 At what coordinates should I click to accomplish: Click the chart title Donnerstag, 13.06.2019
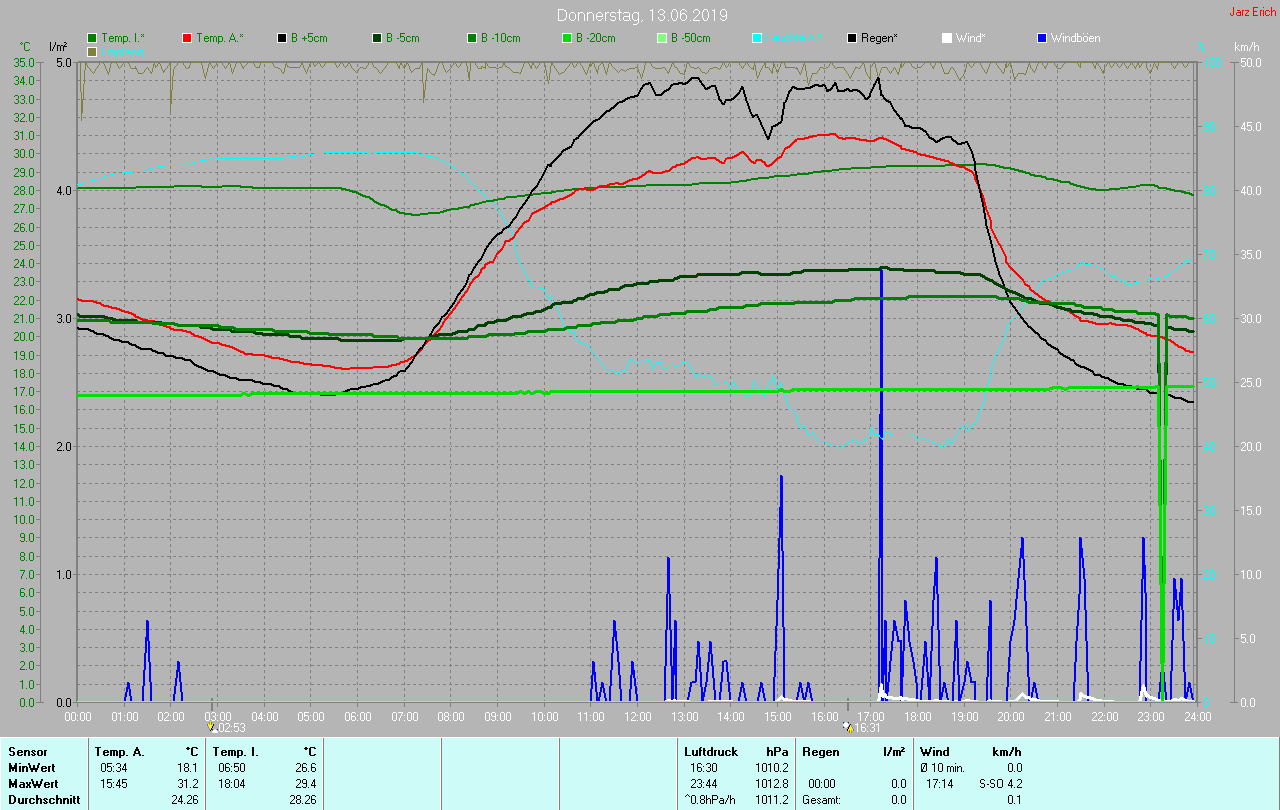pyautogui.click(x=642, y=15)
